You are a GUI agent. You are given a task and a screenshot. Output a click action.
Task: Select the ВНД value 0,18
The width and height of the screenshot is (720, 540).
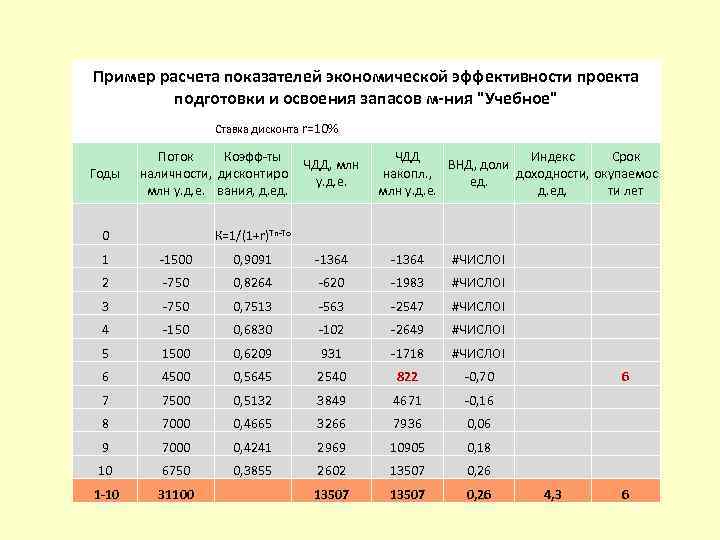pos(479,447)
